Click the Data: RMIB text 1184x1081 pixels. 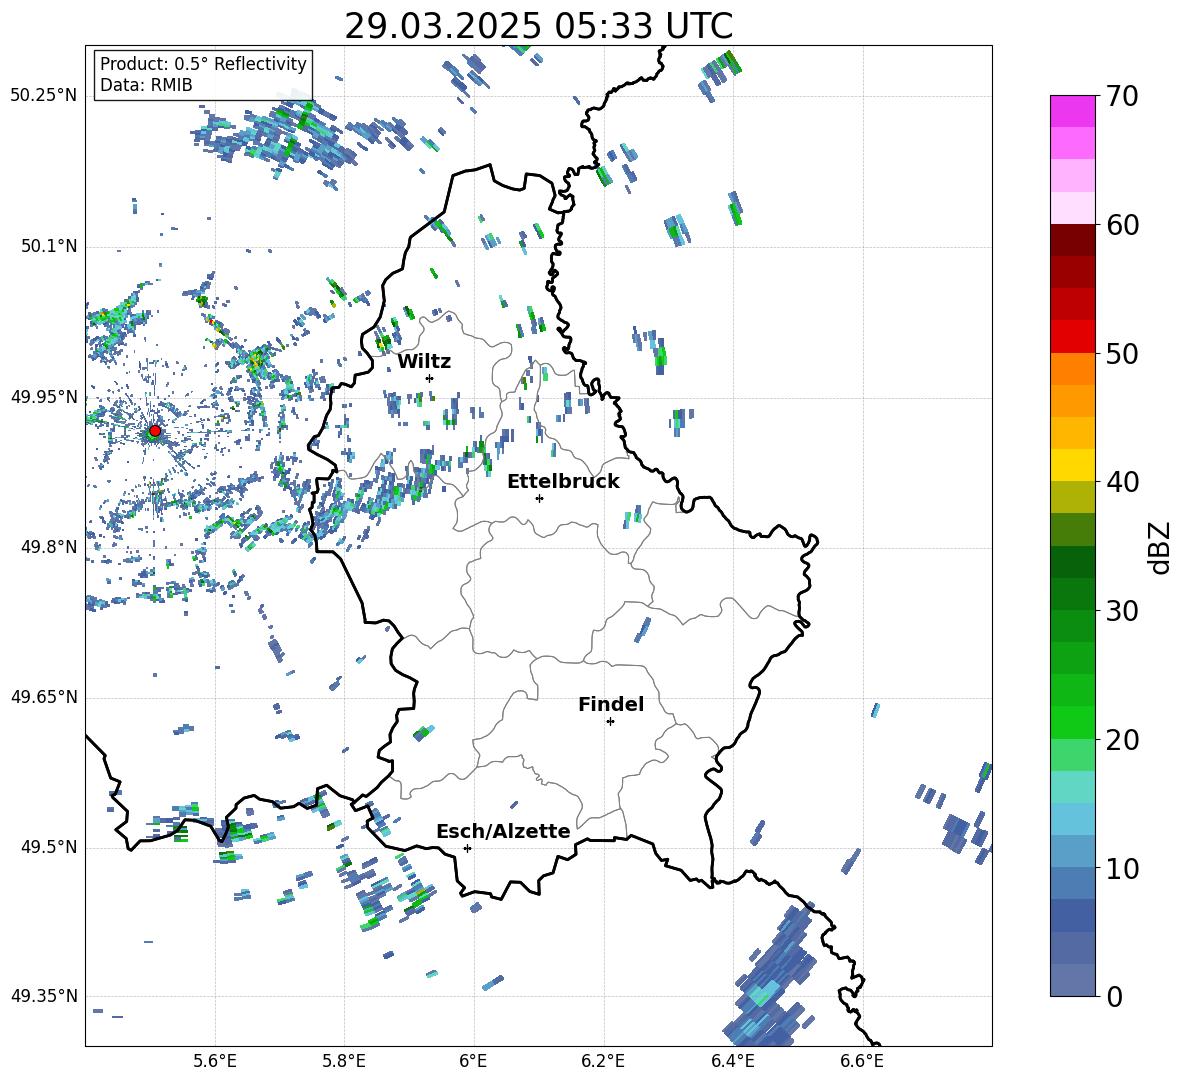point(146,85)
